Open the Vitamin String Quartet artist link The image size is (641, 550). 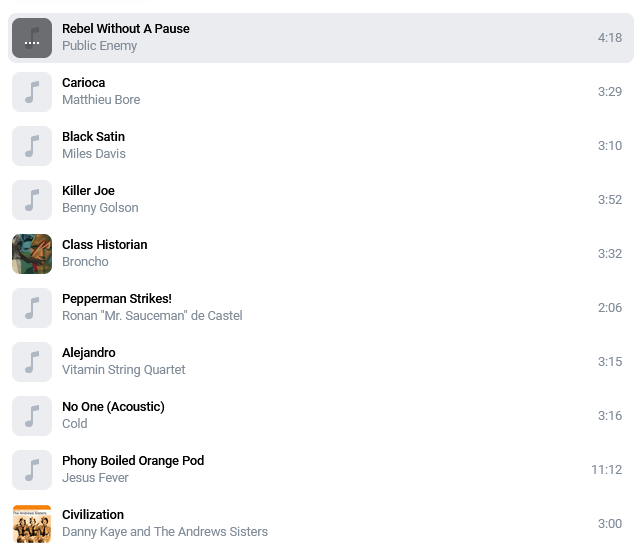click(123, 370)
